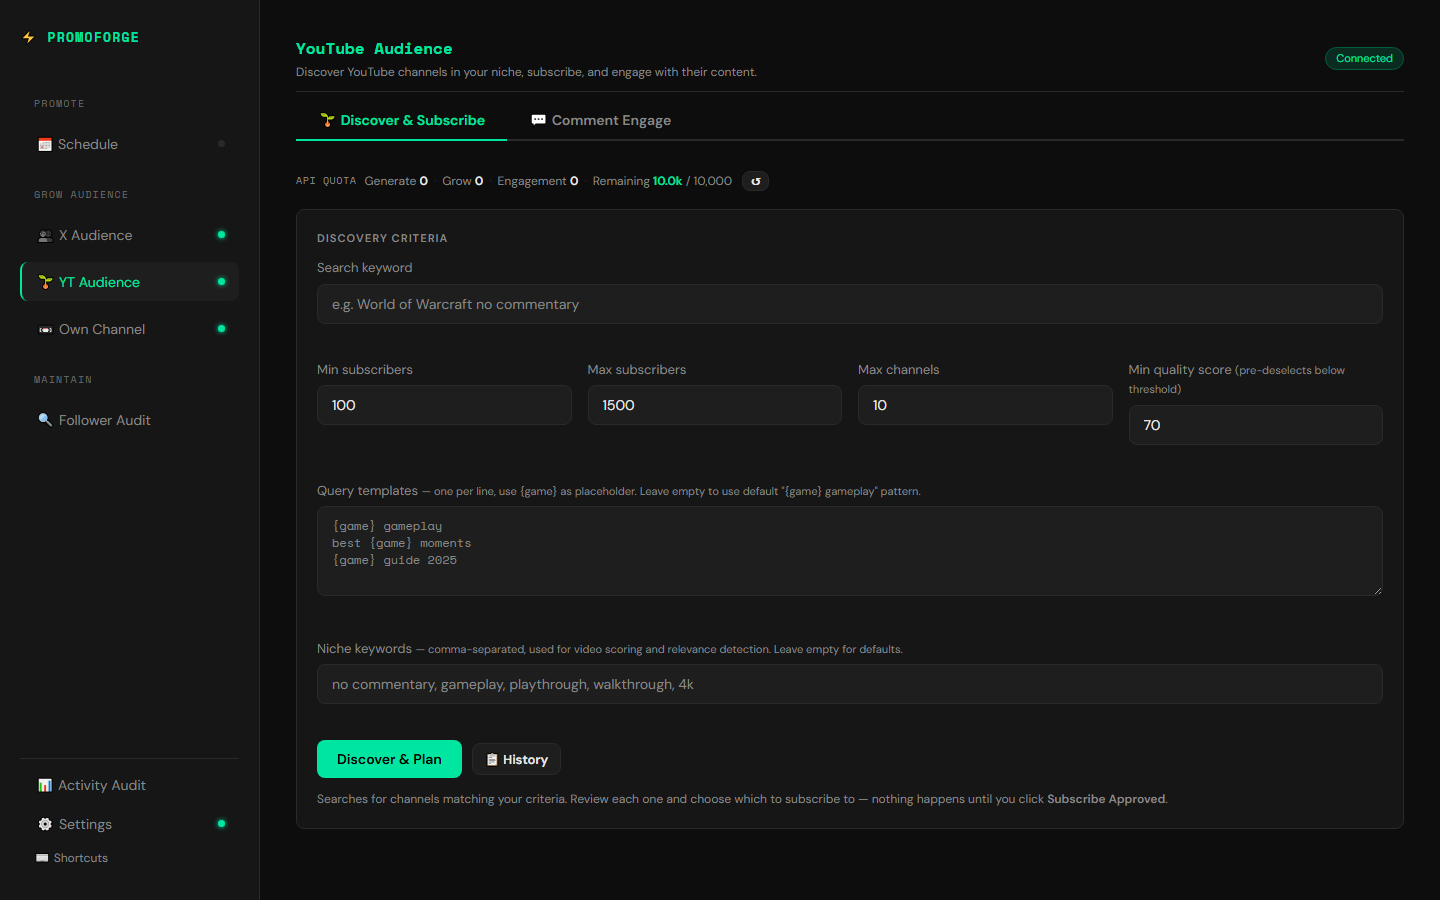Click the YT Audience seedling icon
Image resolution: width=1440 pixels, height=900 pixels.
click(x=45, y=282)
